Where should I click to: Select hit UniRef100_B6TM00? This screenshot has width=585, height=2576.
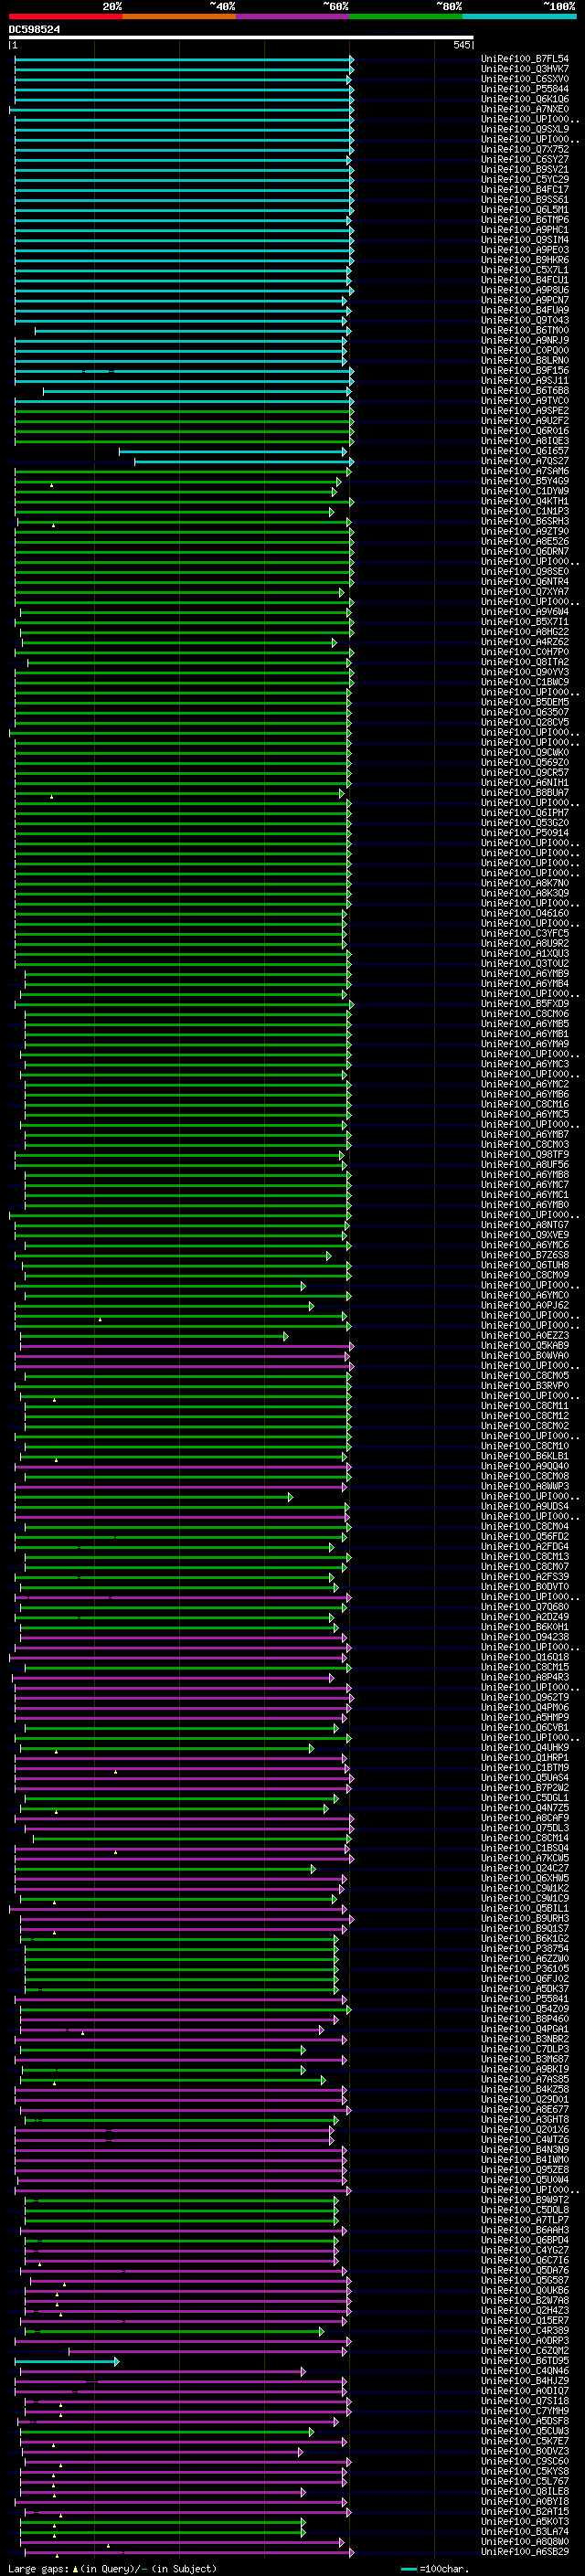pos(525,331)
